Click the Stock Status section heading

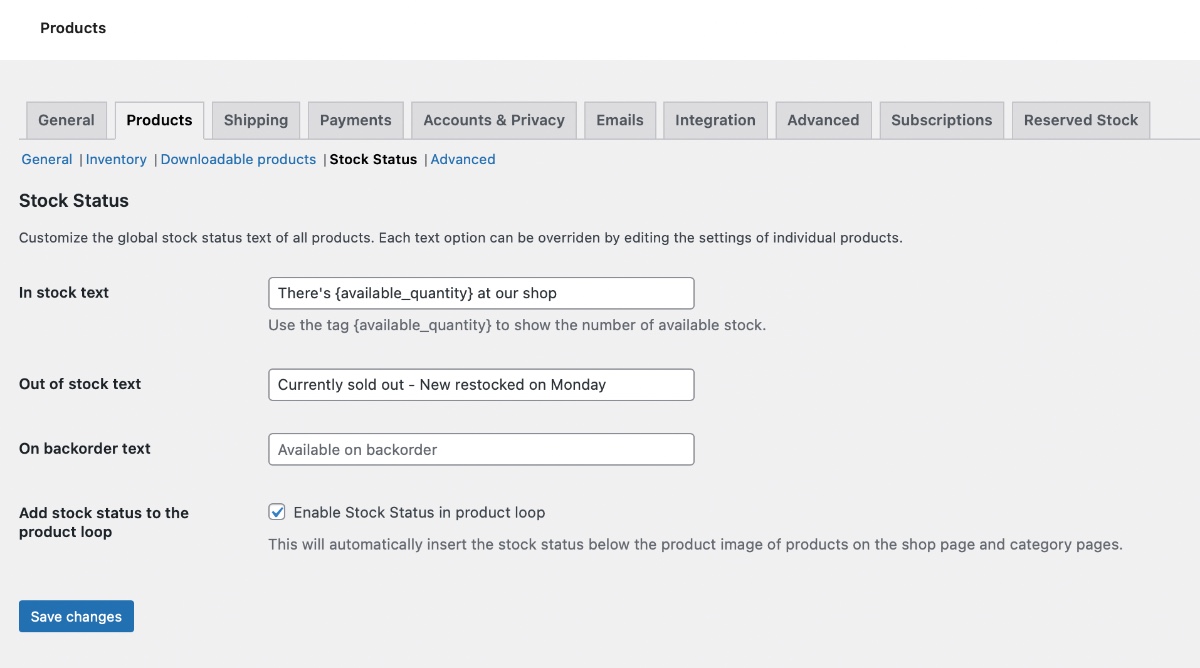click(74, 201)
